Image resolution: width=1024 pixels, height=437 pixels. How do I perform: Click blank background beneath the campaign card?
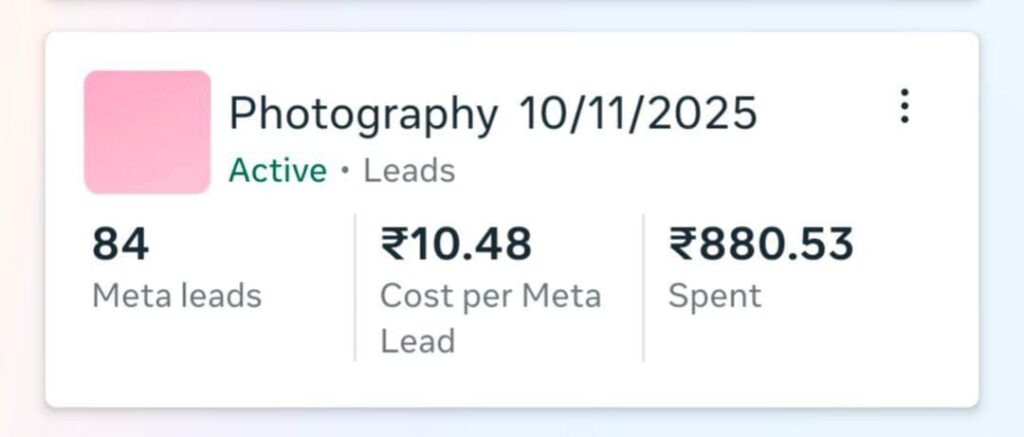pyautogui.click(x=512, y=424)
